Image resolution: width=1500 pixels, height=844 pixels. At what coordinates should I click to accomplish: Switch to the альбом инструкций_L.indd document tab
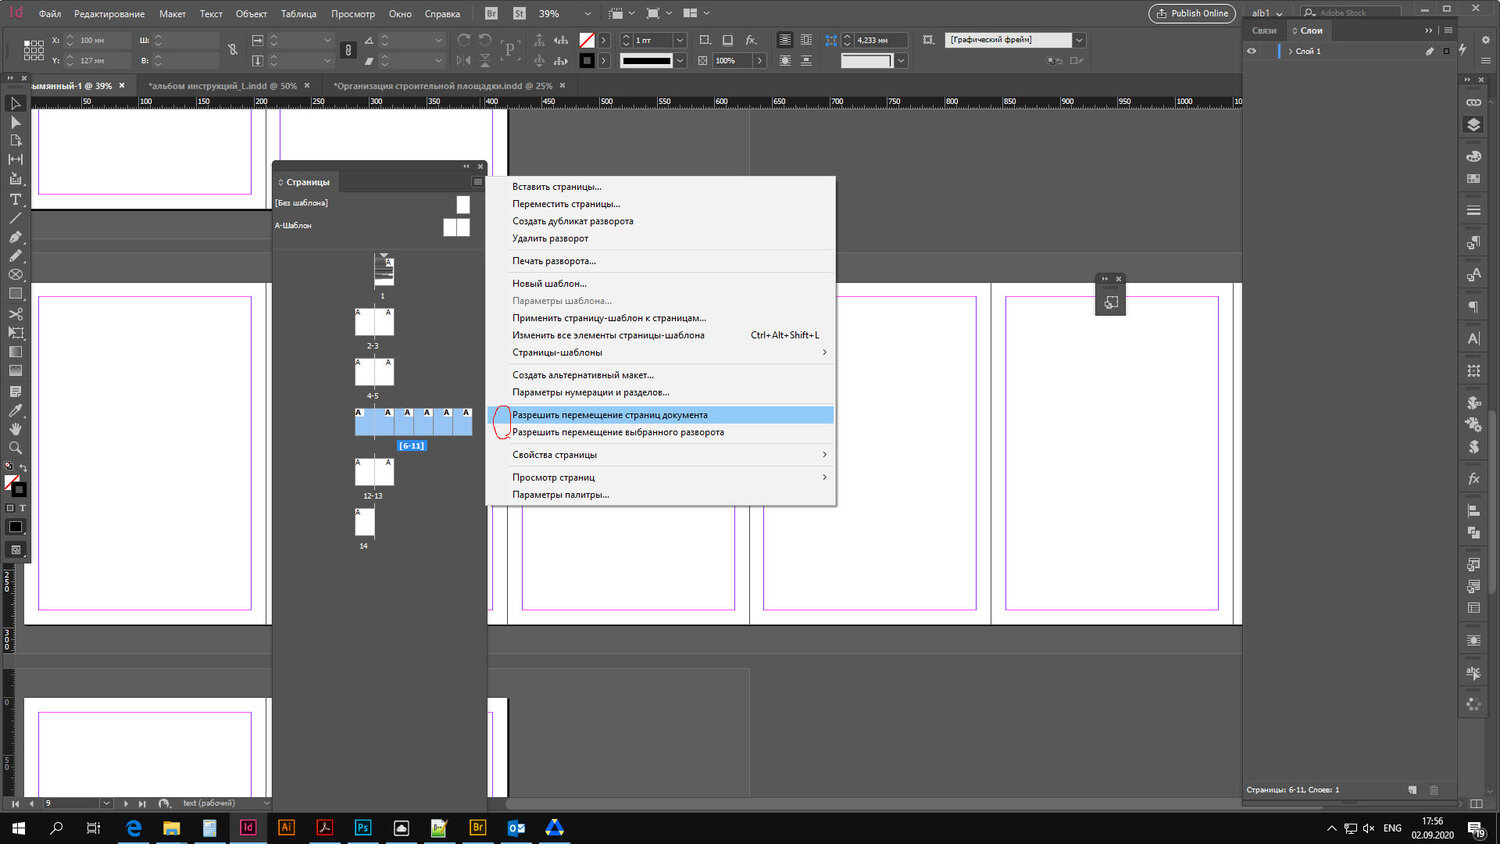[x=222, y=86]
